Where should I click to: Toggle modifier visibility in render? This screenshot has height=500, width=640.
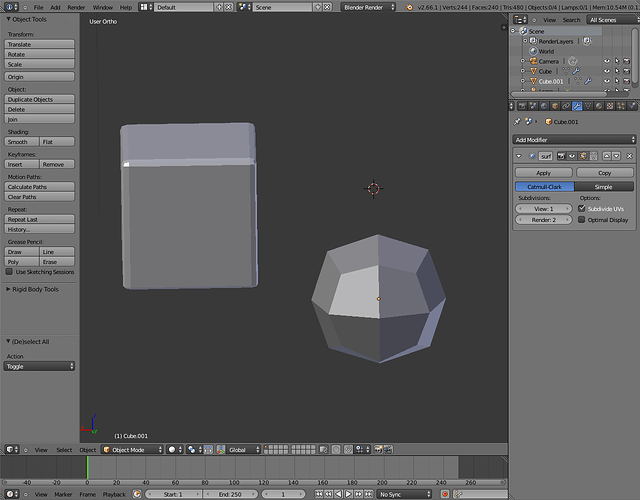click(x=562, y=156)
